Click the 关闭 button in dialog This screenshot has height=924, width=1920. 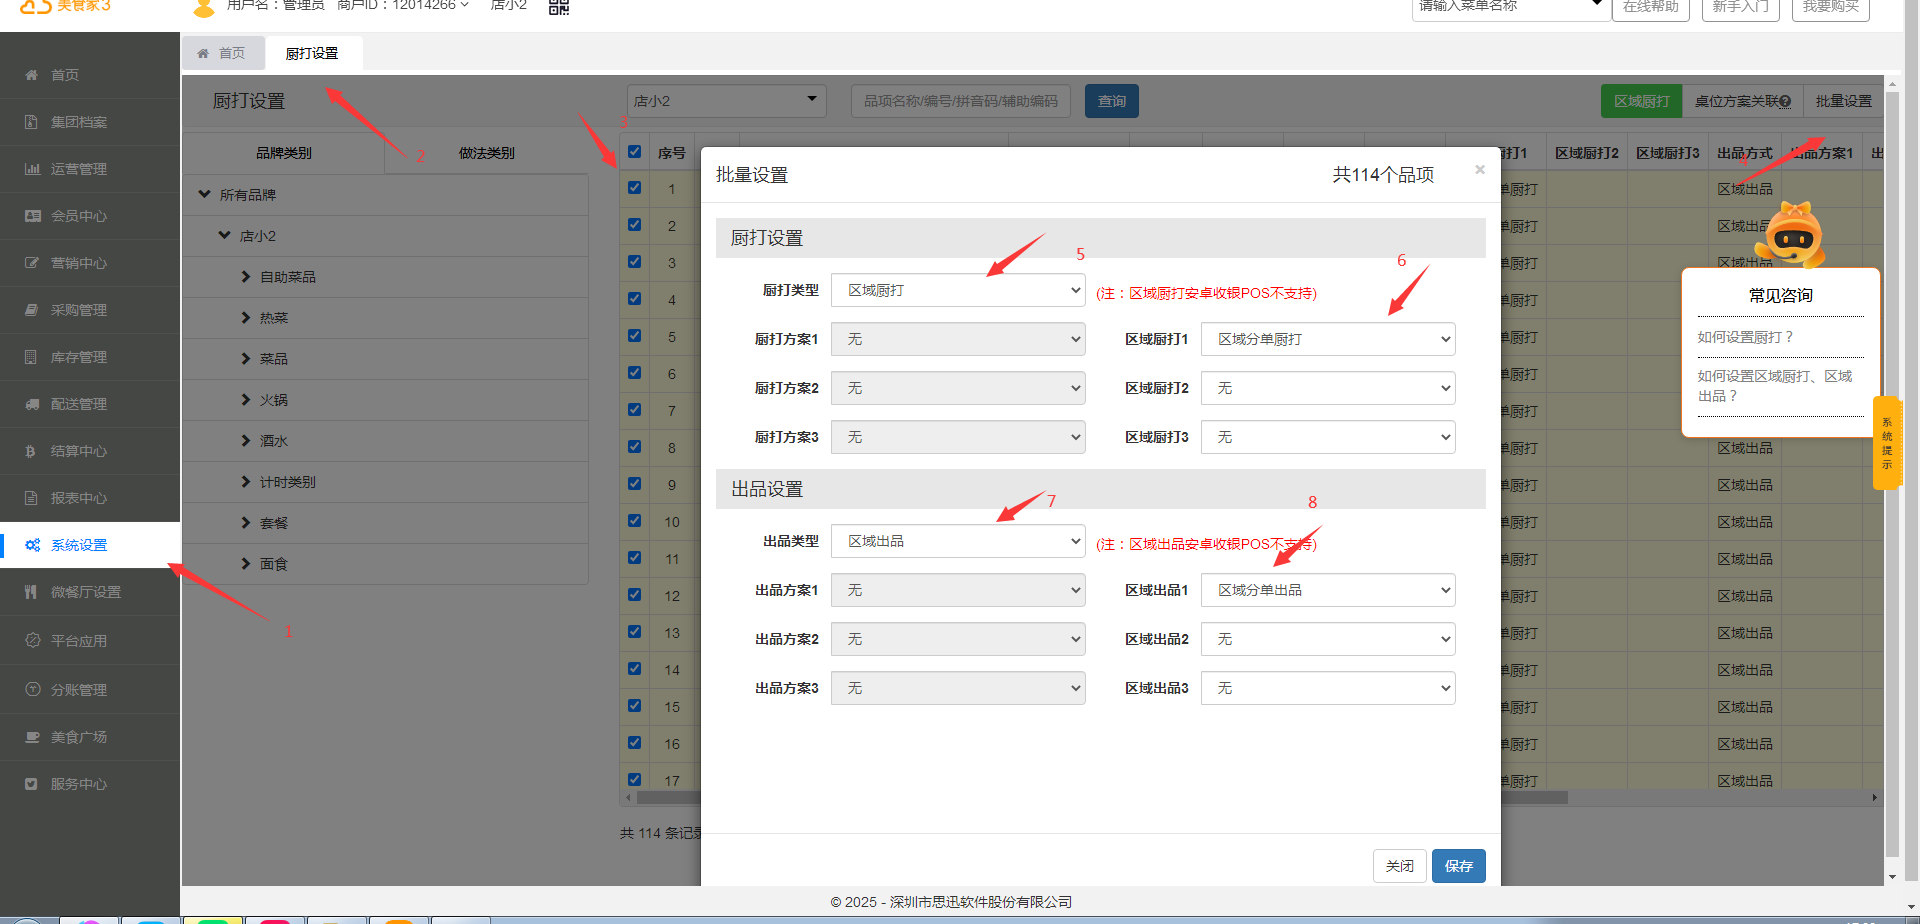(1399, 866)
